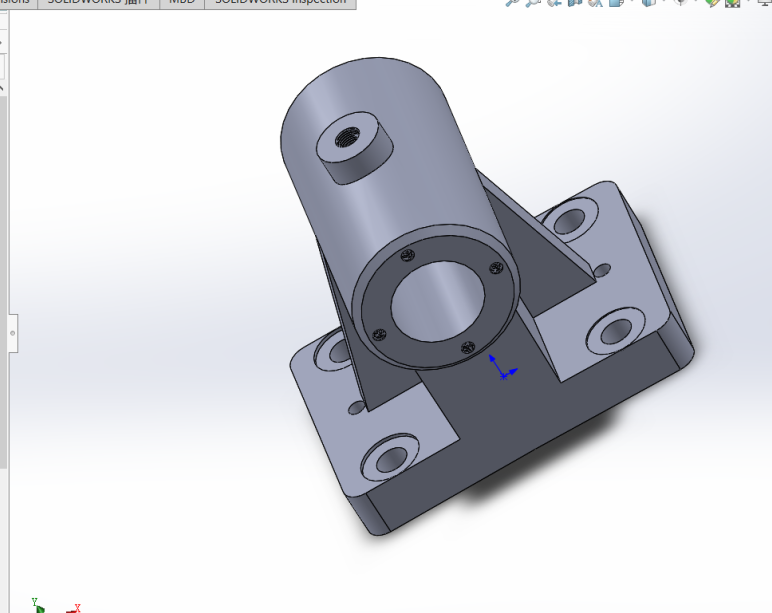The width and height of the screenshot is (772, 613).
Task: Activate the Section View icon
Action: pos(575,2)
